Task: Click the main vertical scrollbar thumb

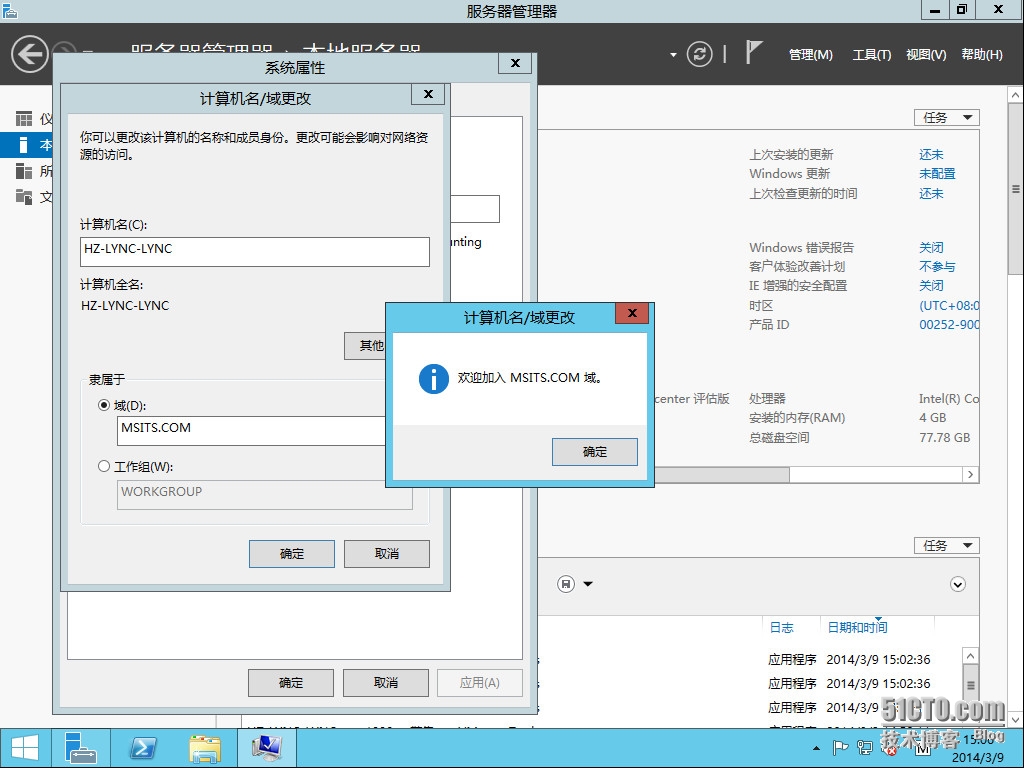Action: [1016, 189]
